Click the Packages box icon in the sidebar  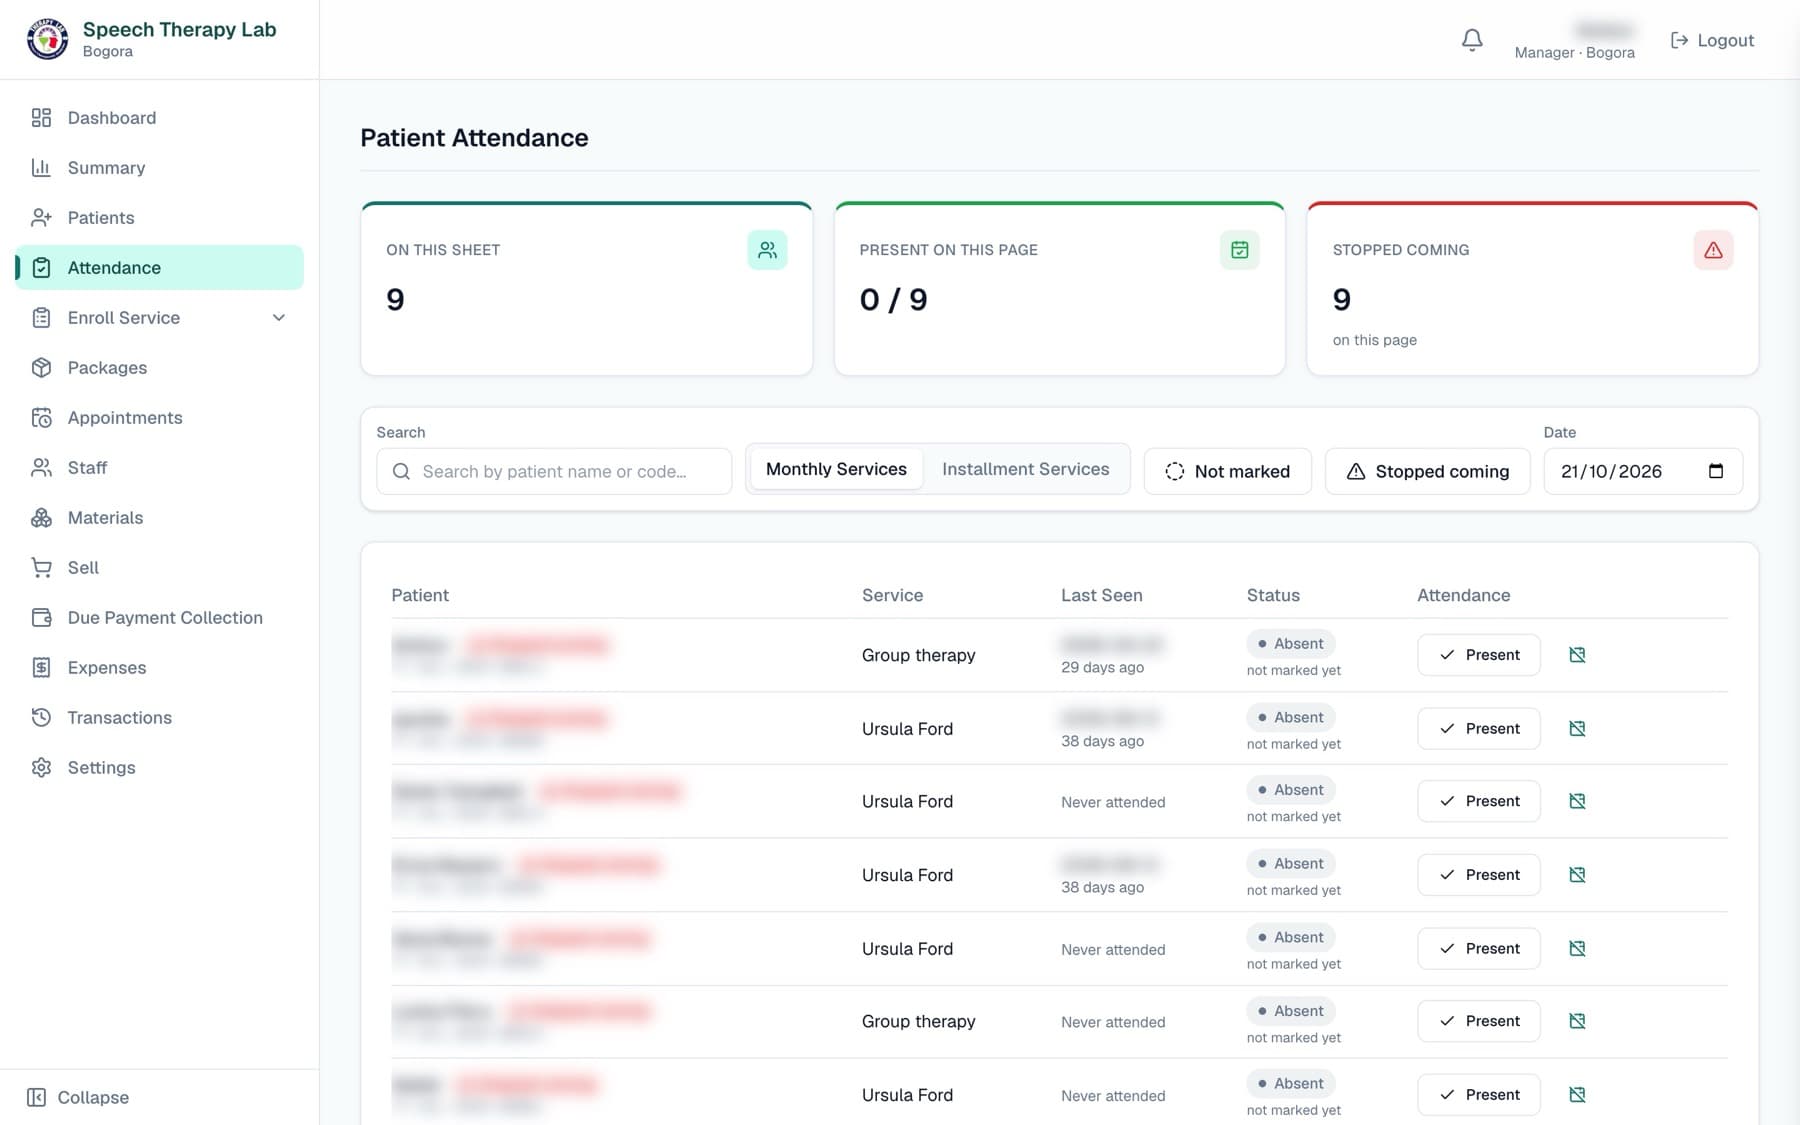(x=41, y=368)
